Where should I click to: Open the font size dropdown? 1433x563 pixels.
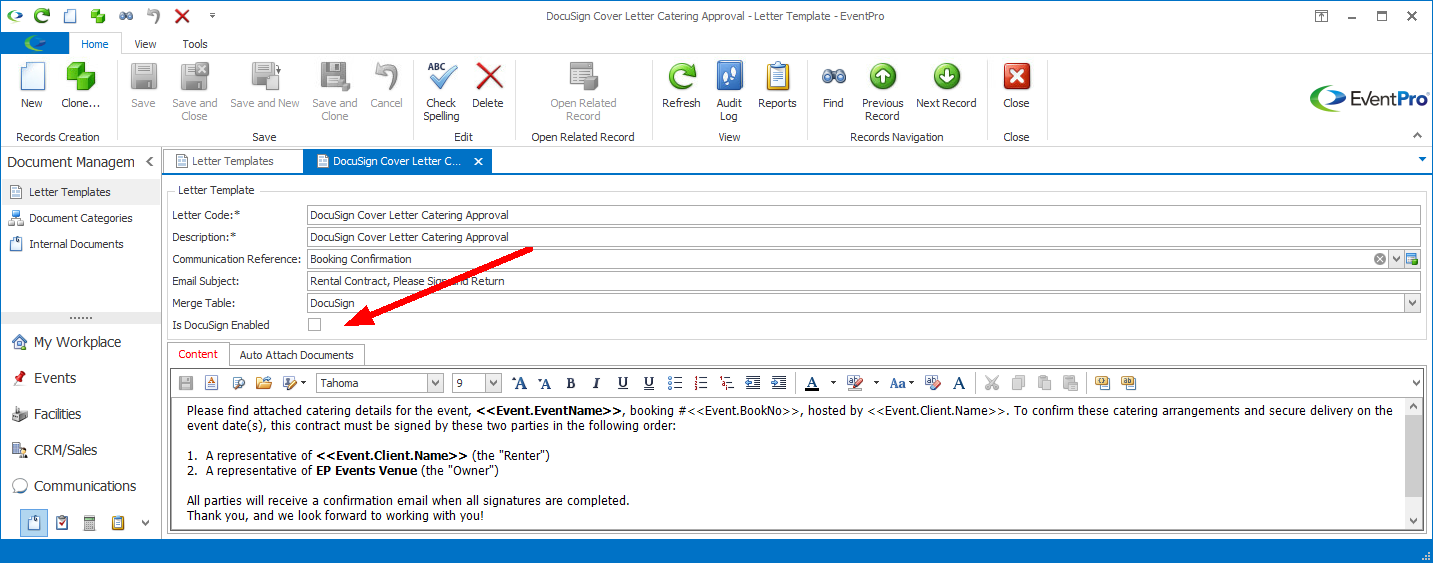pos(493,383)
